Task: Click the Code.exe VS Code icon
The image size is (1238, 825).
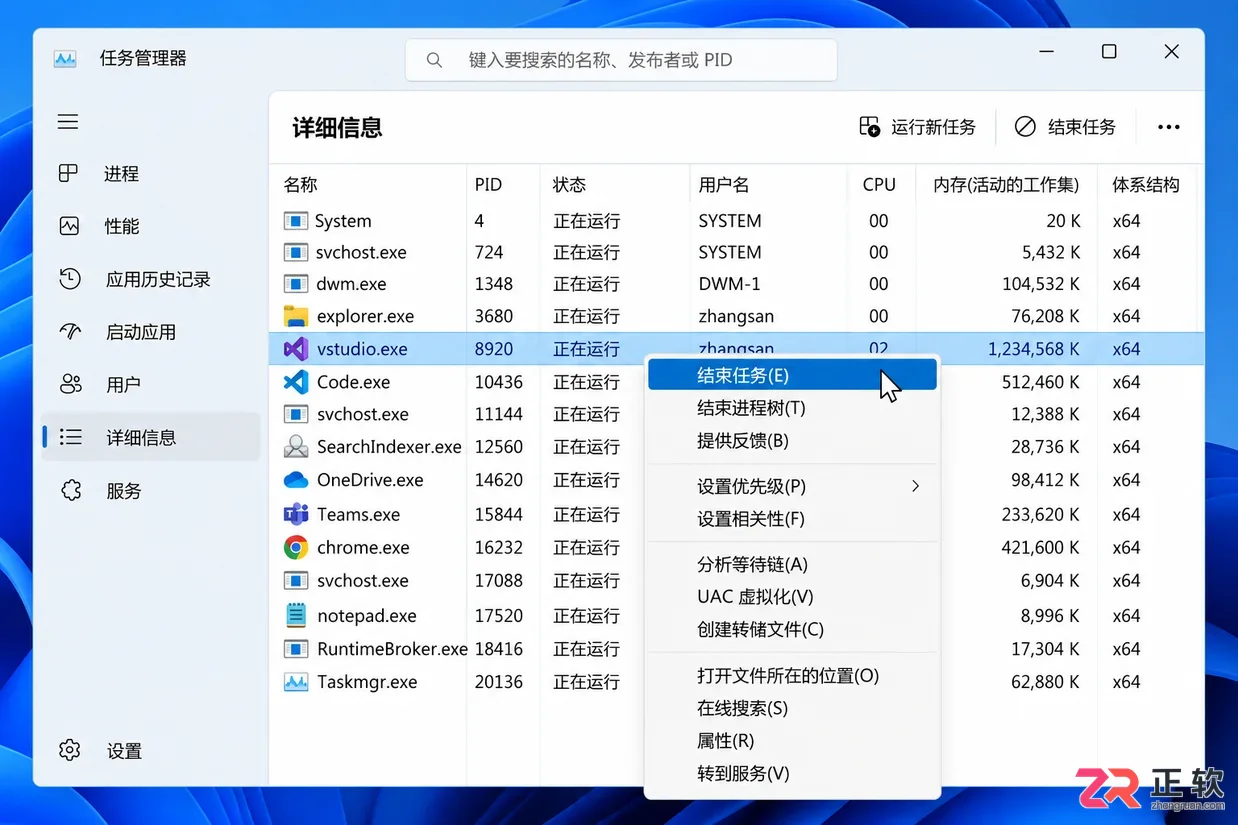Action: pyautogui.click(x=296, y=381)
